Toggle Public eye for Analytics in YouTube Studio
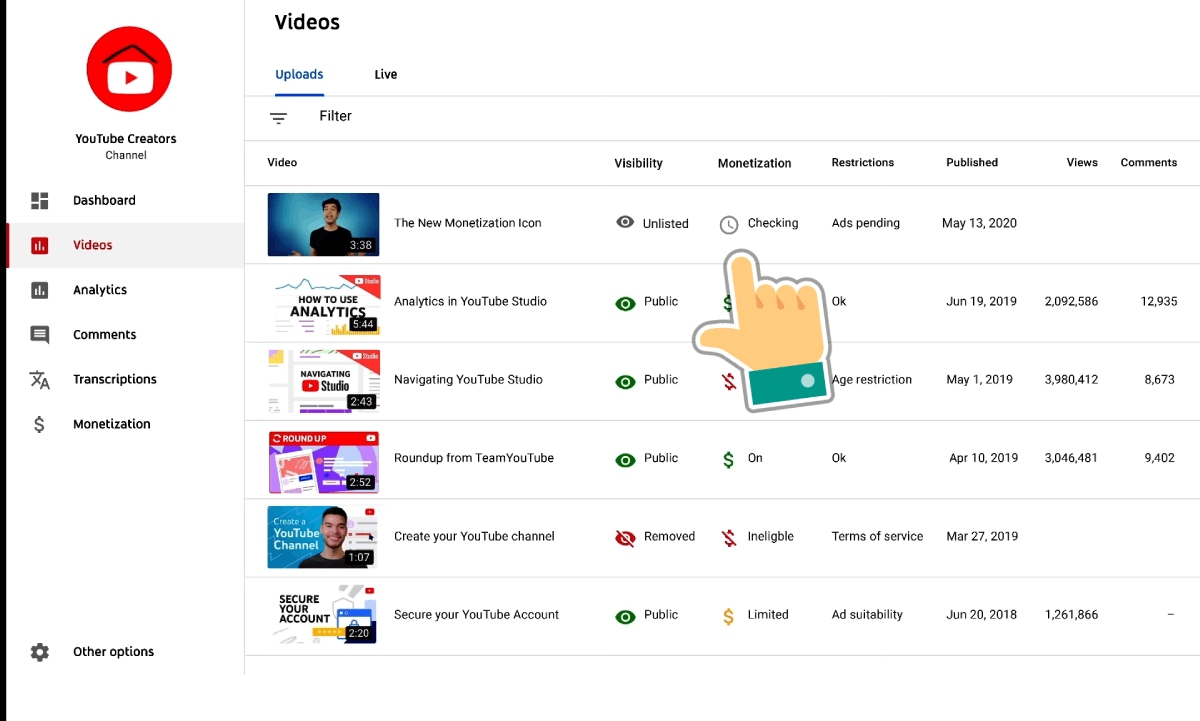 [626, 303]
